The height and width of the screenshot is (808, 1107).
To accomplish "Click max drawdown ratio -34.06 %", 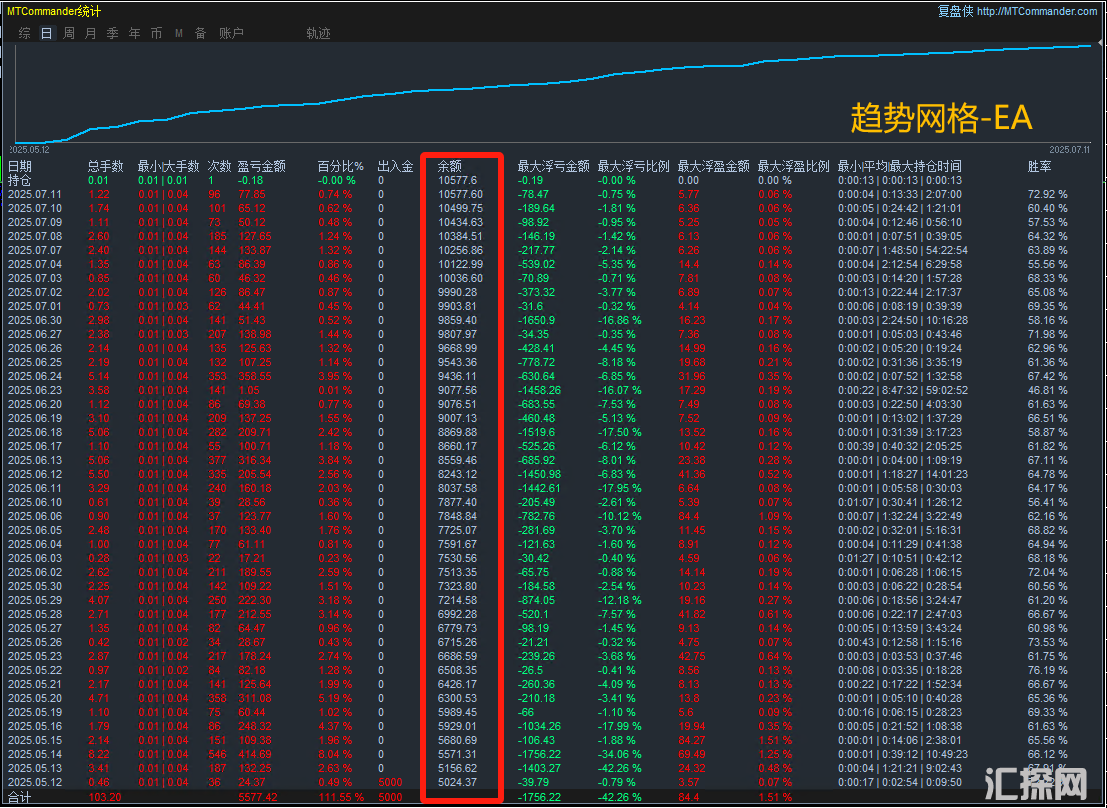I will pos(620,754).
